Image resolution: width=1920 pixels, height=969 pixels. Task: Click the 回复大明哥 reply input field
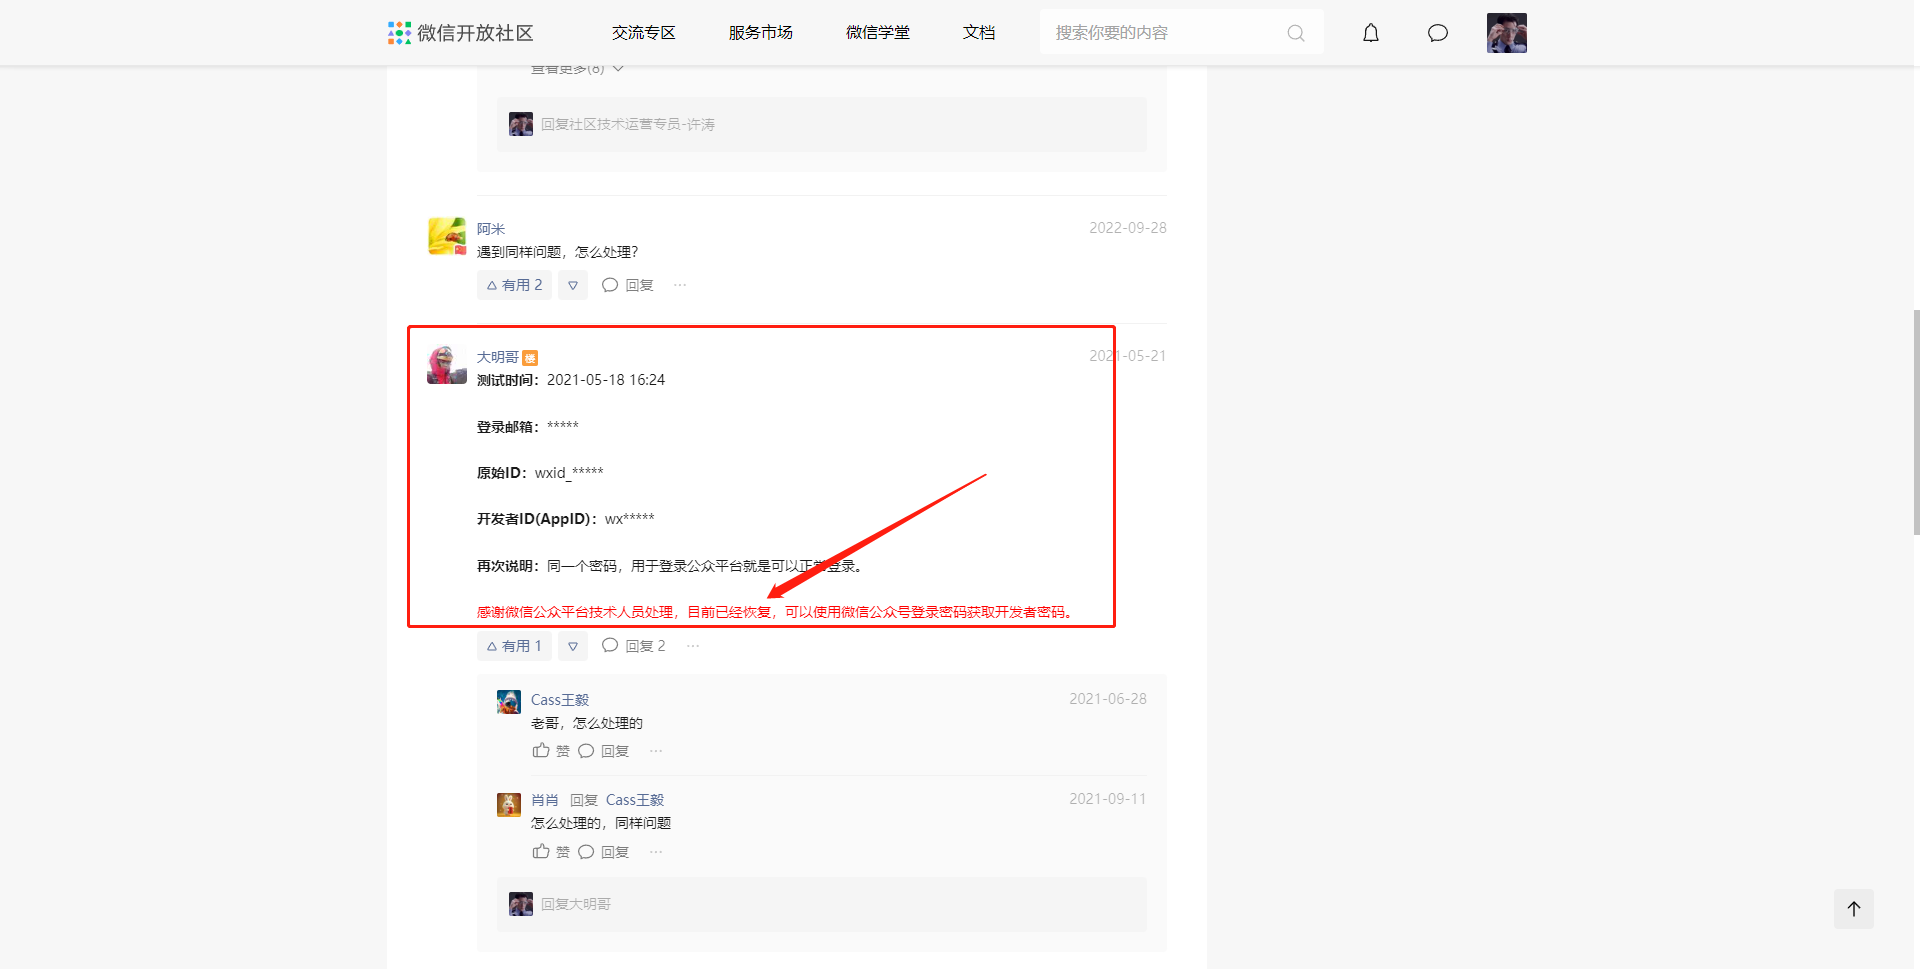822,905
